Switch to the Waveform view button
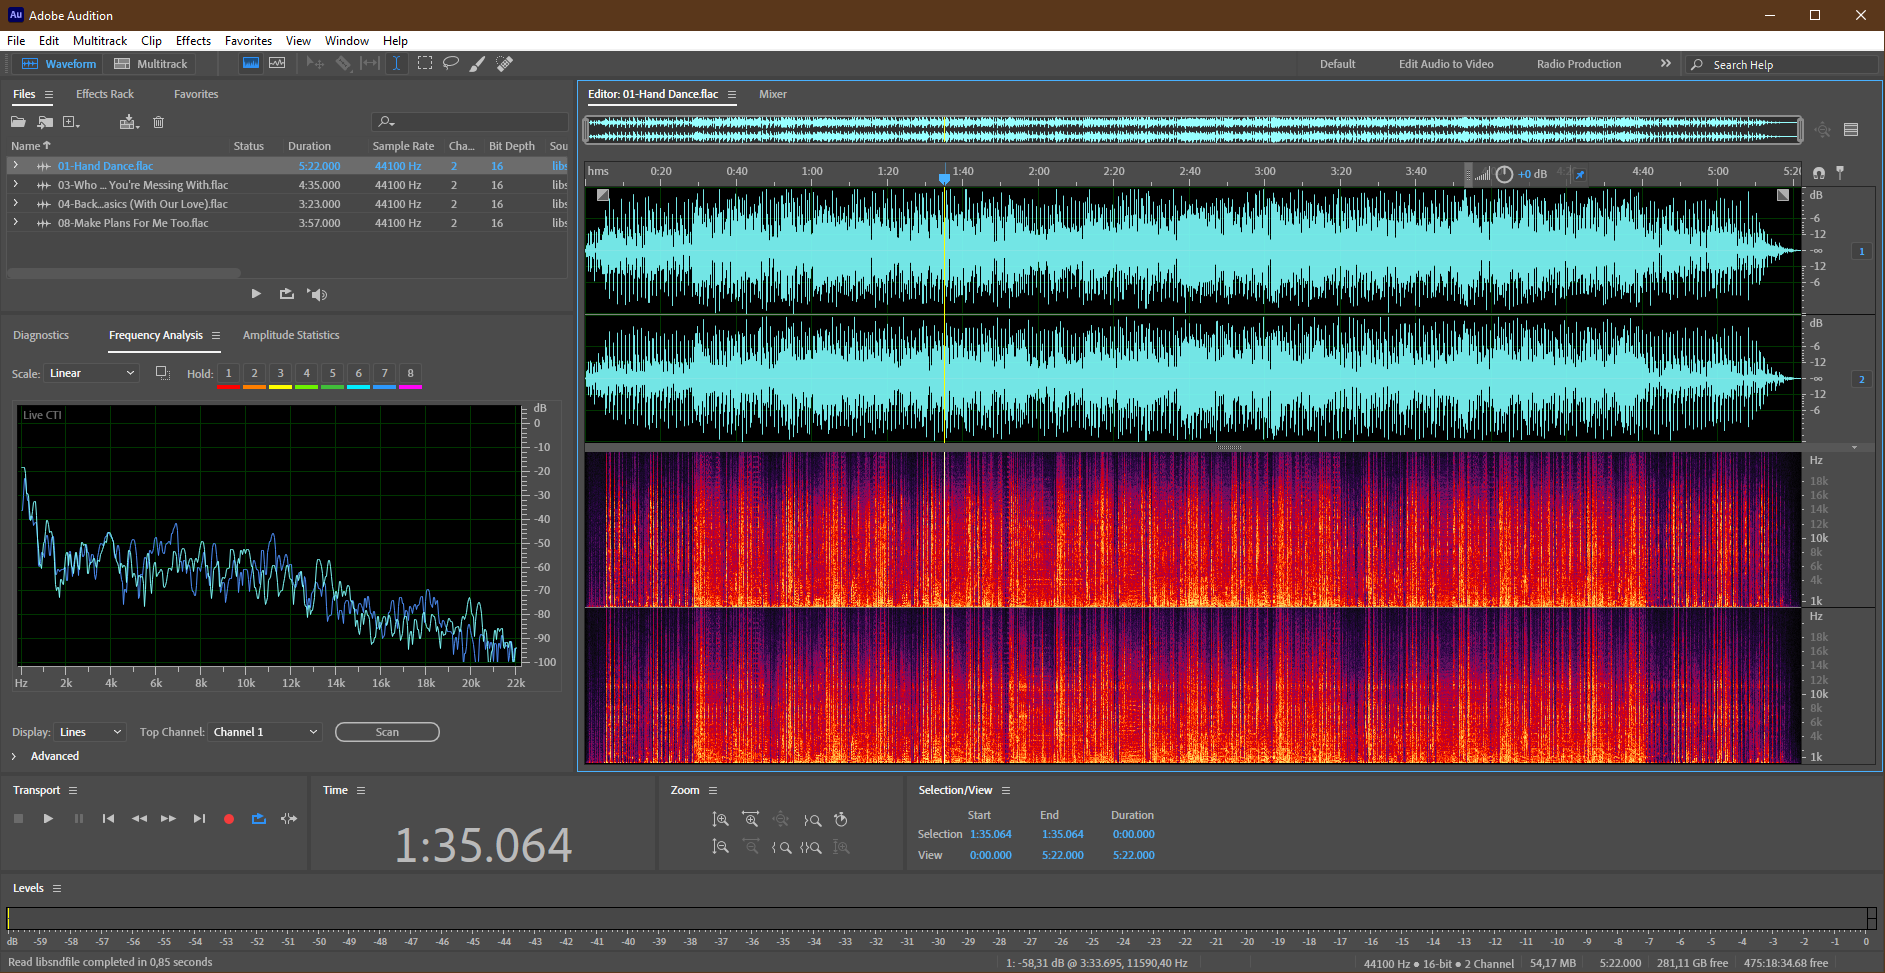Screen dimensions: 1885x973 point(59,64)
